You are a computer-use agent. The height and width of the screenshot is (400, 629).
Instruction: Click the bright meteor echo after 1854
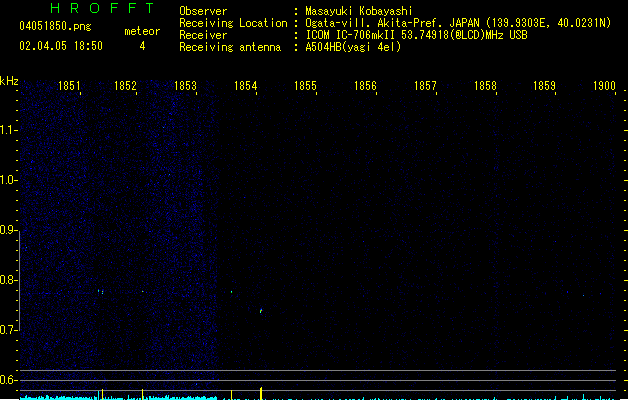pos(261,311)
